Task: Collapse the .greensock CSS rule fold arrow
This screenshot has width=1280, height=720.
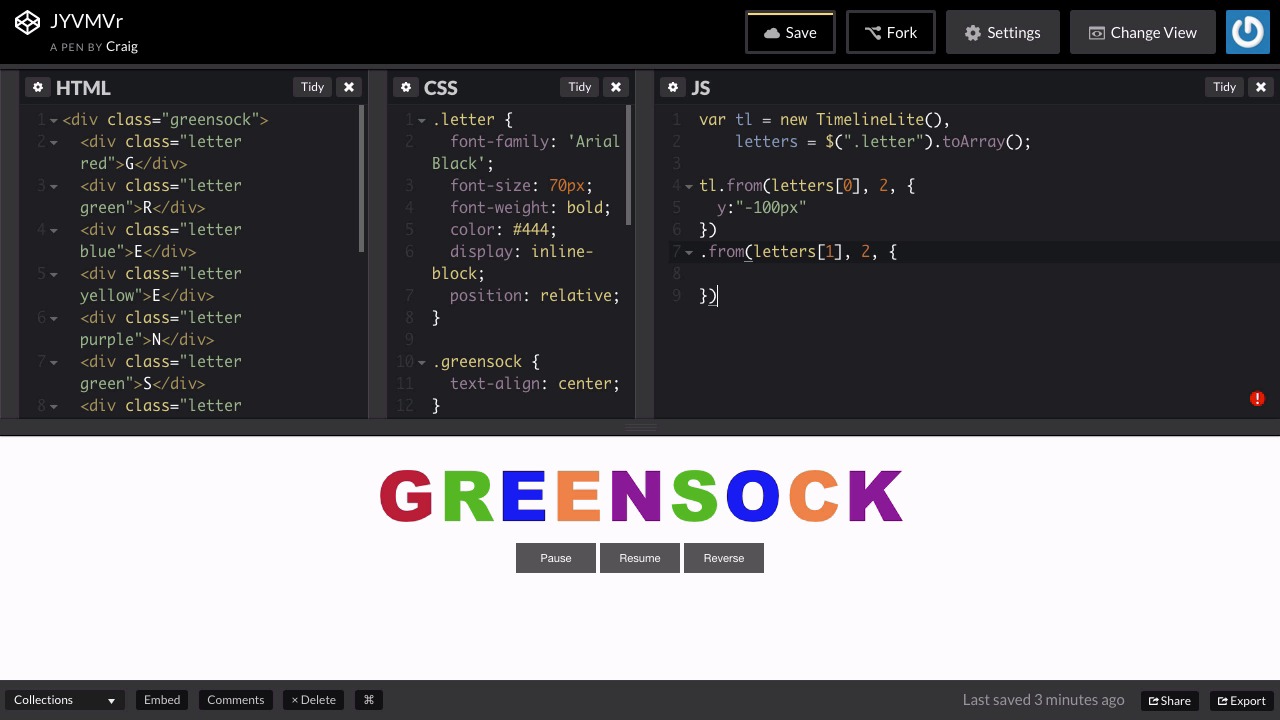Action: pyautogui.click(x=421, y=362)
